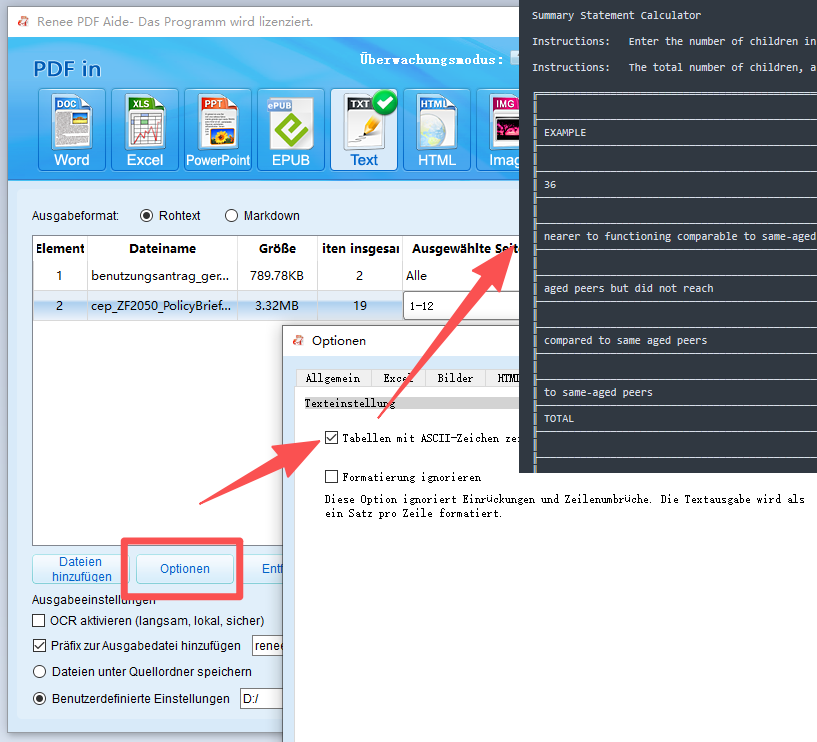Select the Rohtext radio button

click(147, 216)
